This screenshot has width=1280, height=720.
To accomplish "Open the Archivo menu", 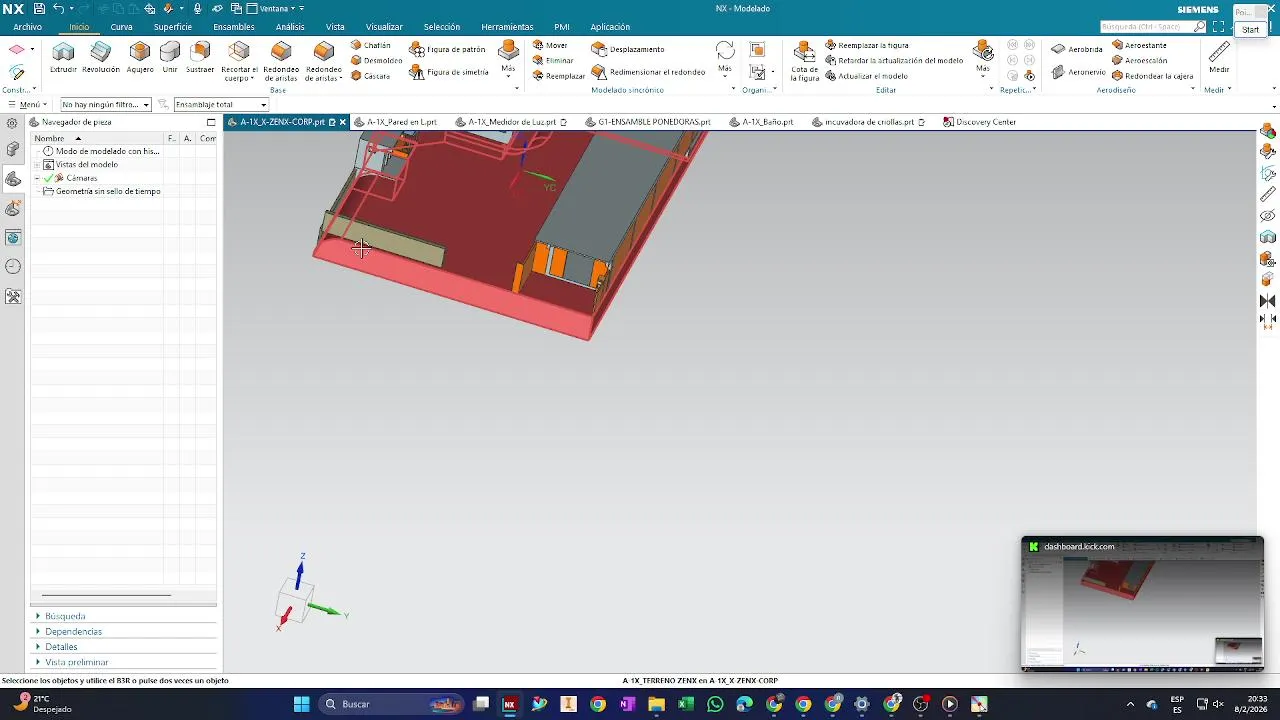I will tap(27, 27).
